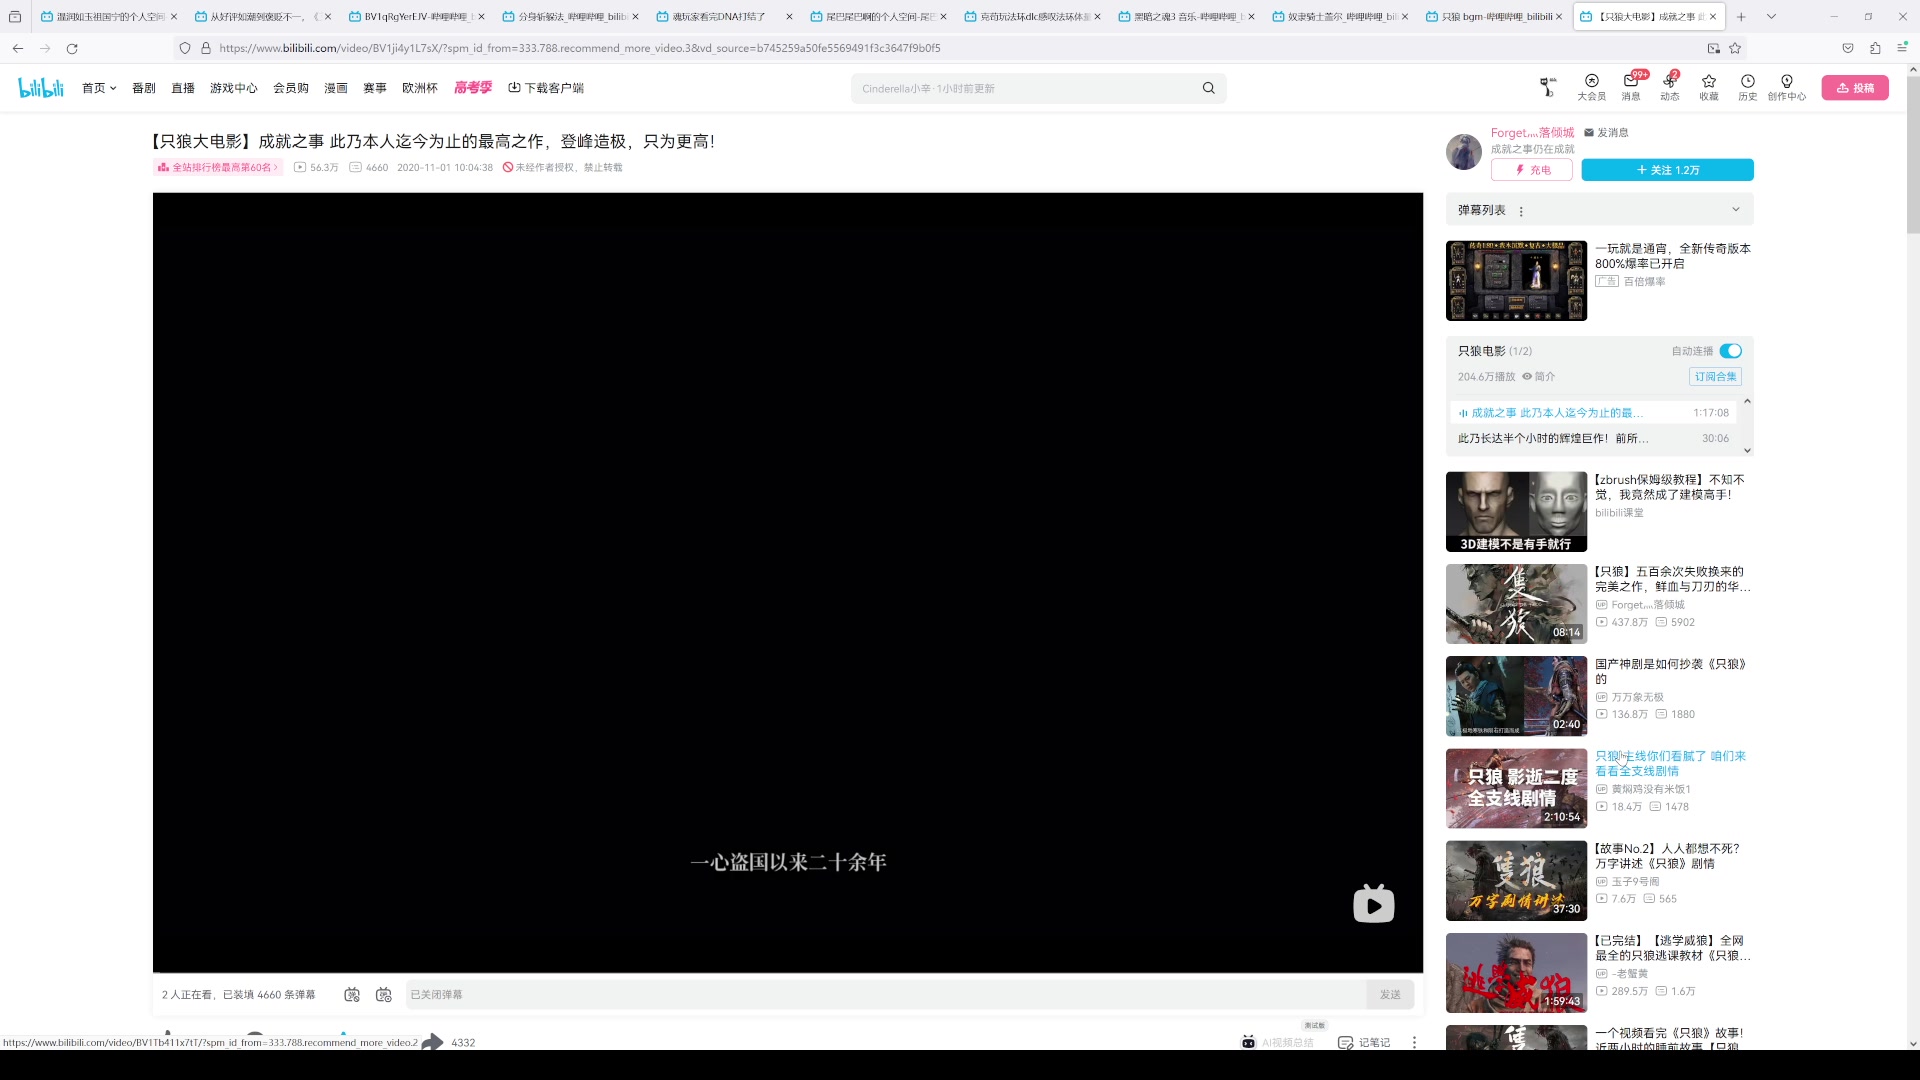
Task: Open the list all tabs chevron
Action: tap(1771, 17)
